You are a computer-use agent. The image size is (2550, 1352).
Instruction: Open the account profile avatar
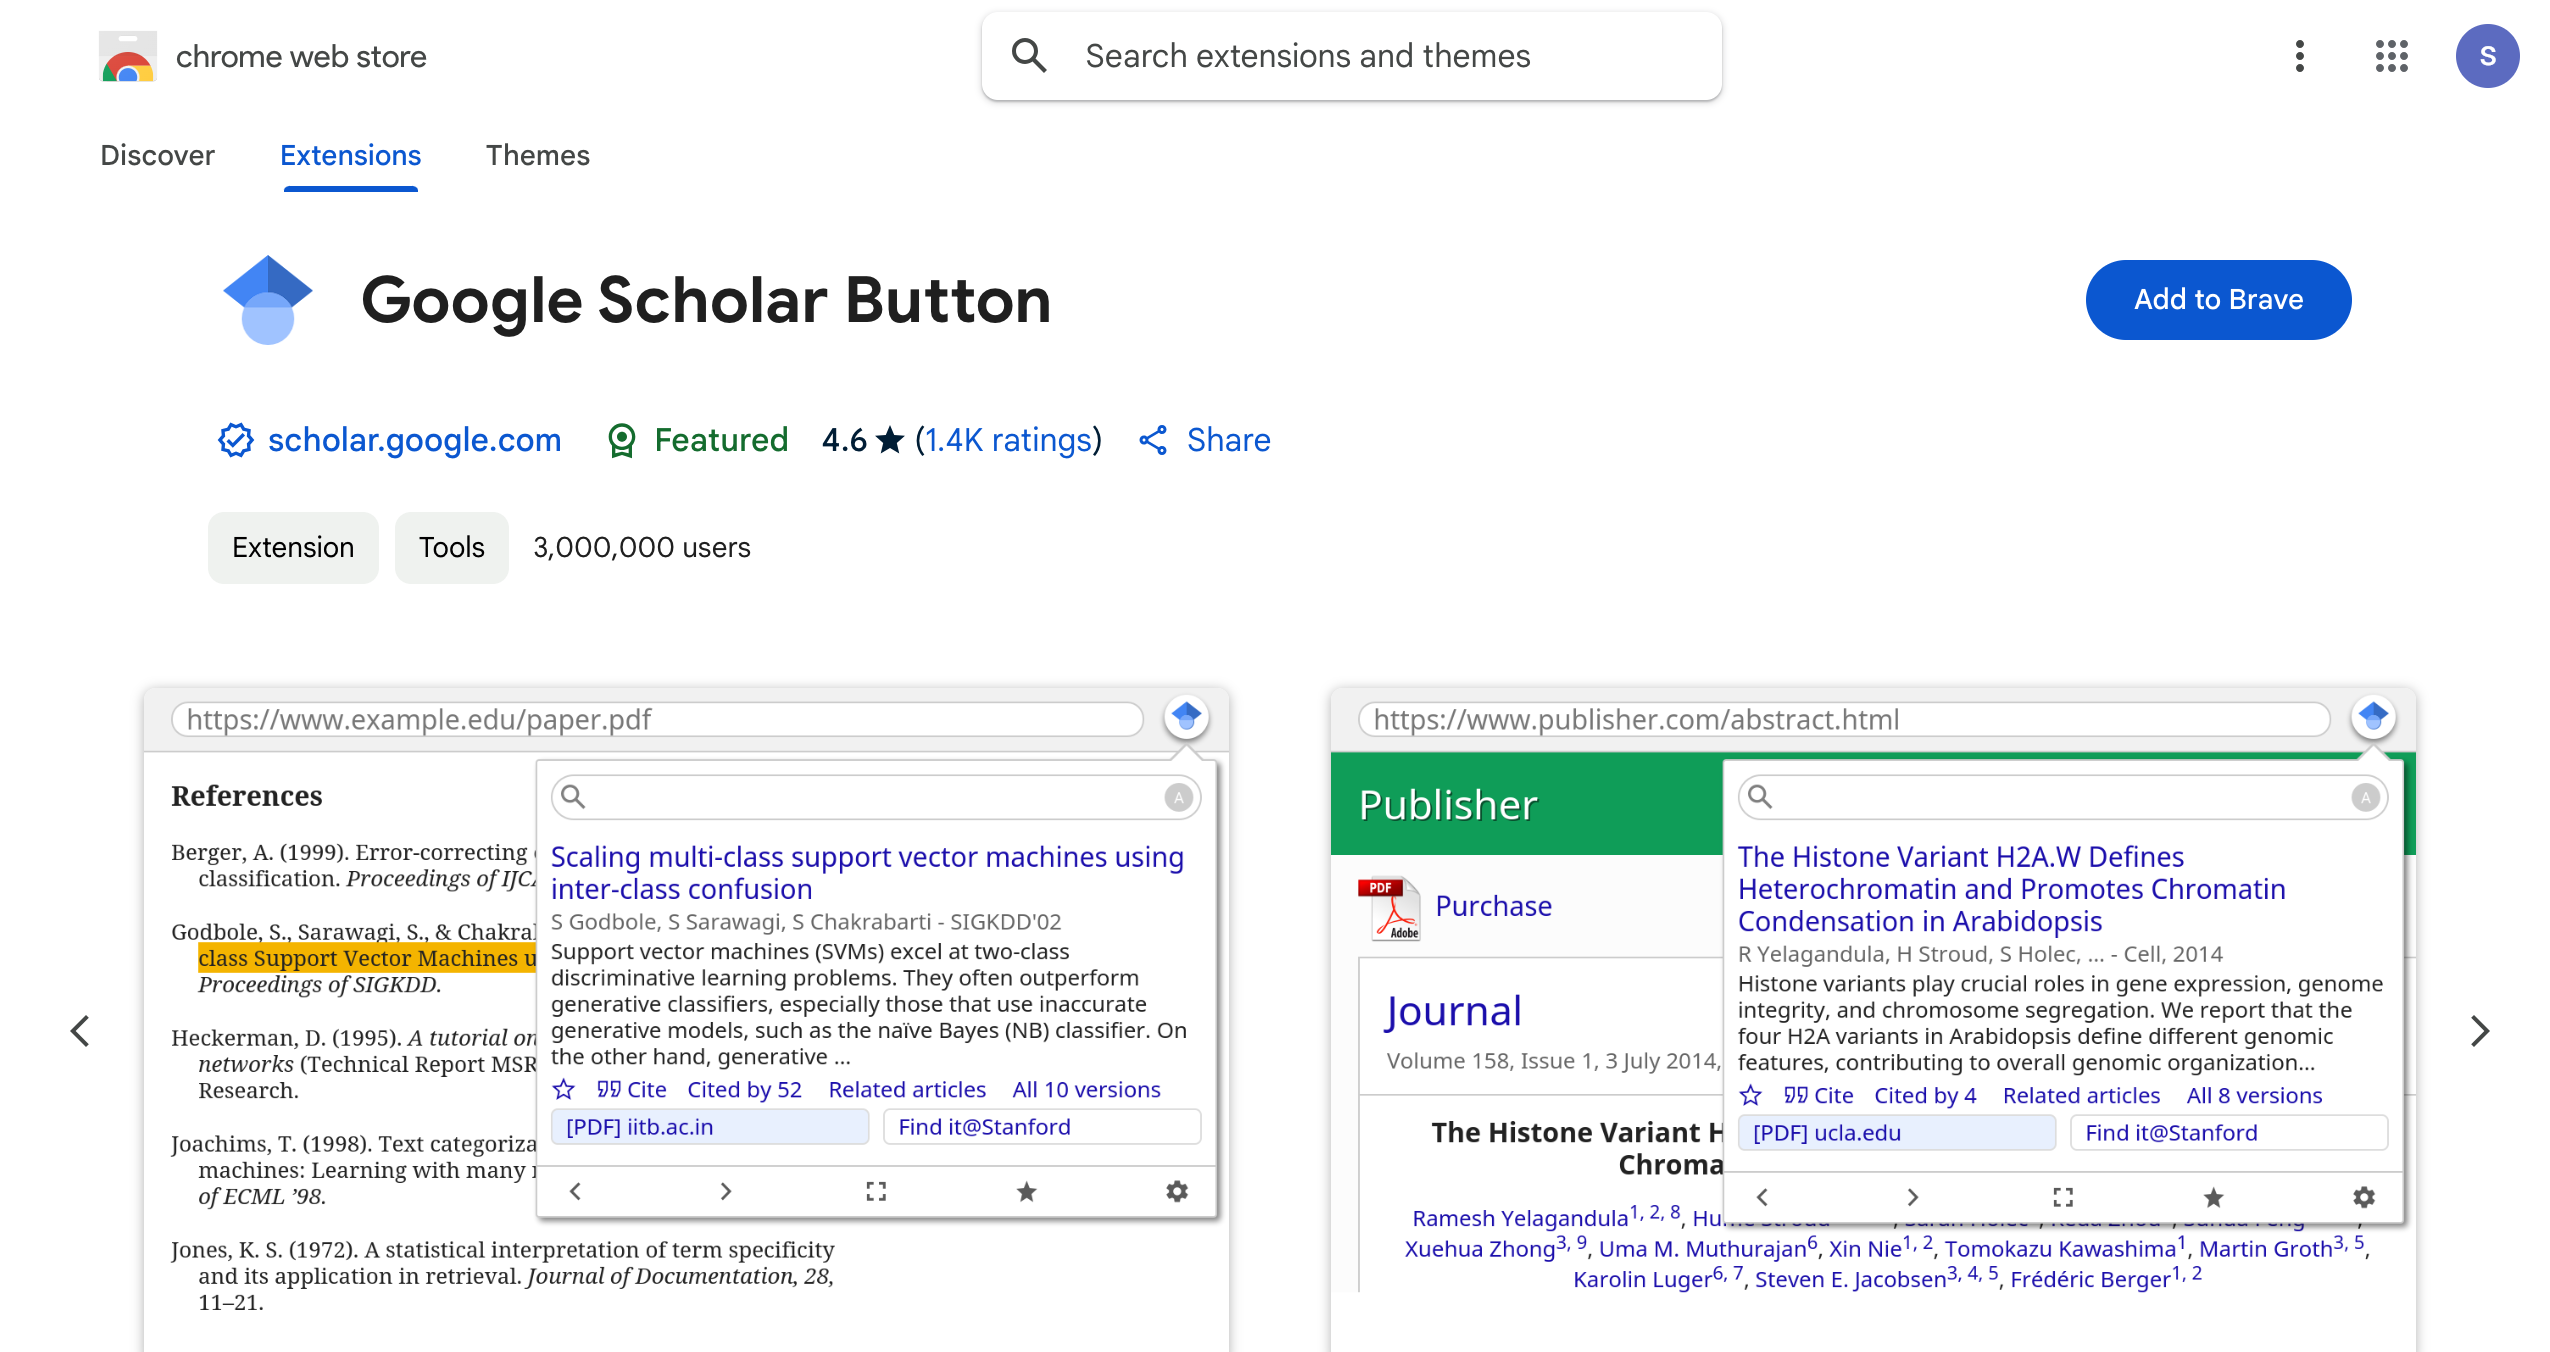[x=2486, y=56]
